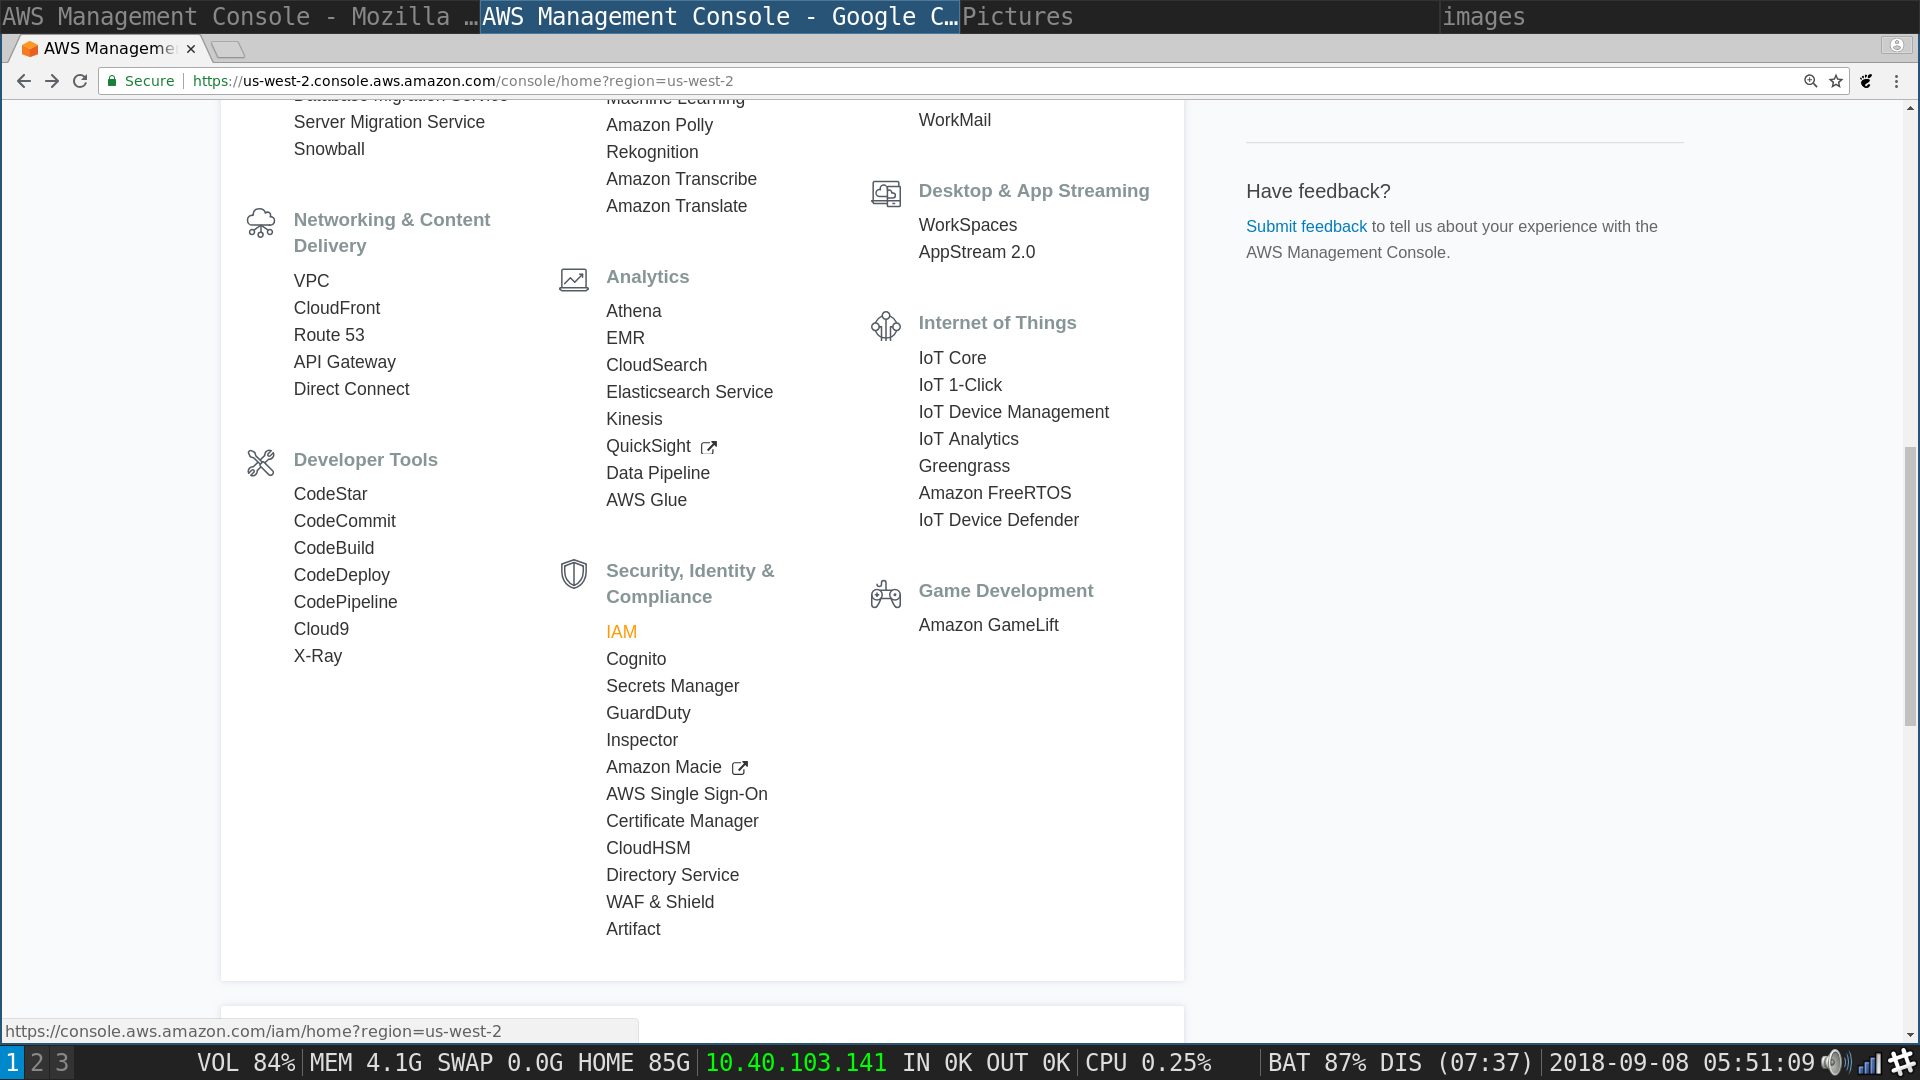This screenshot has width=1920, height=1080.
Task: Bookmark this page with the star icon
Action: tap(1836, 81)
